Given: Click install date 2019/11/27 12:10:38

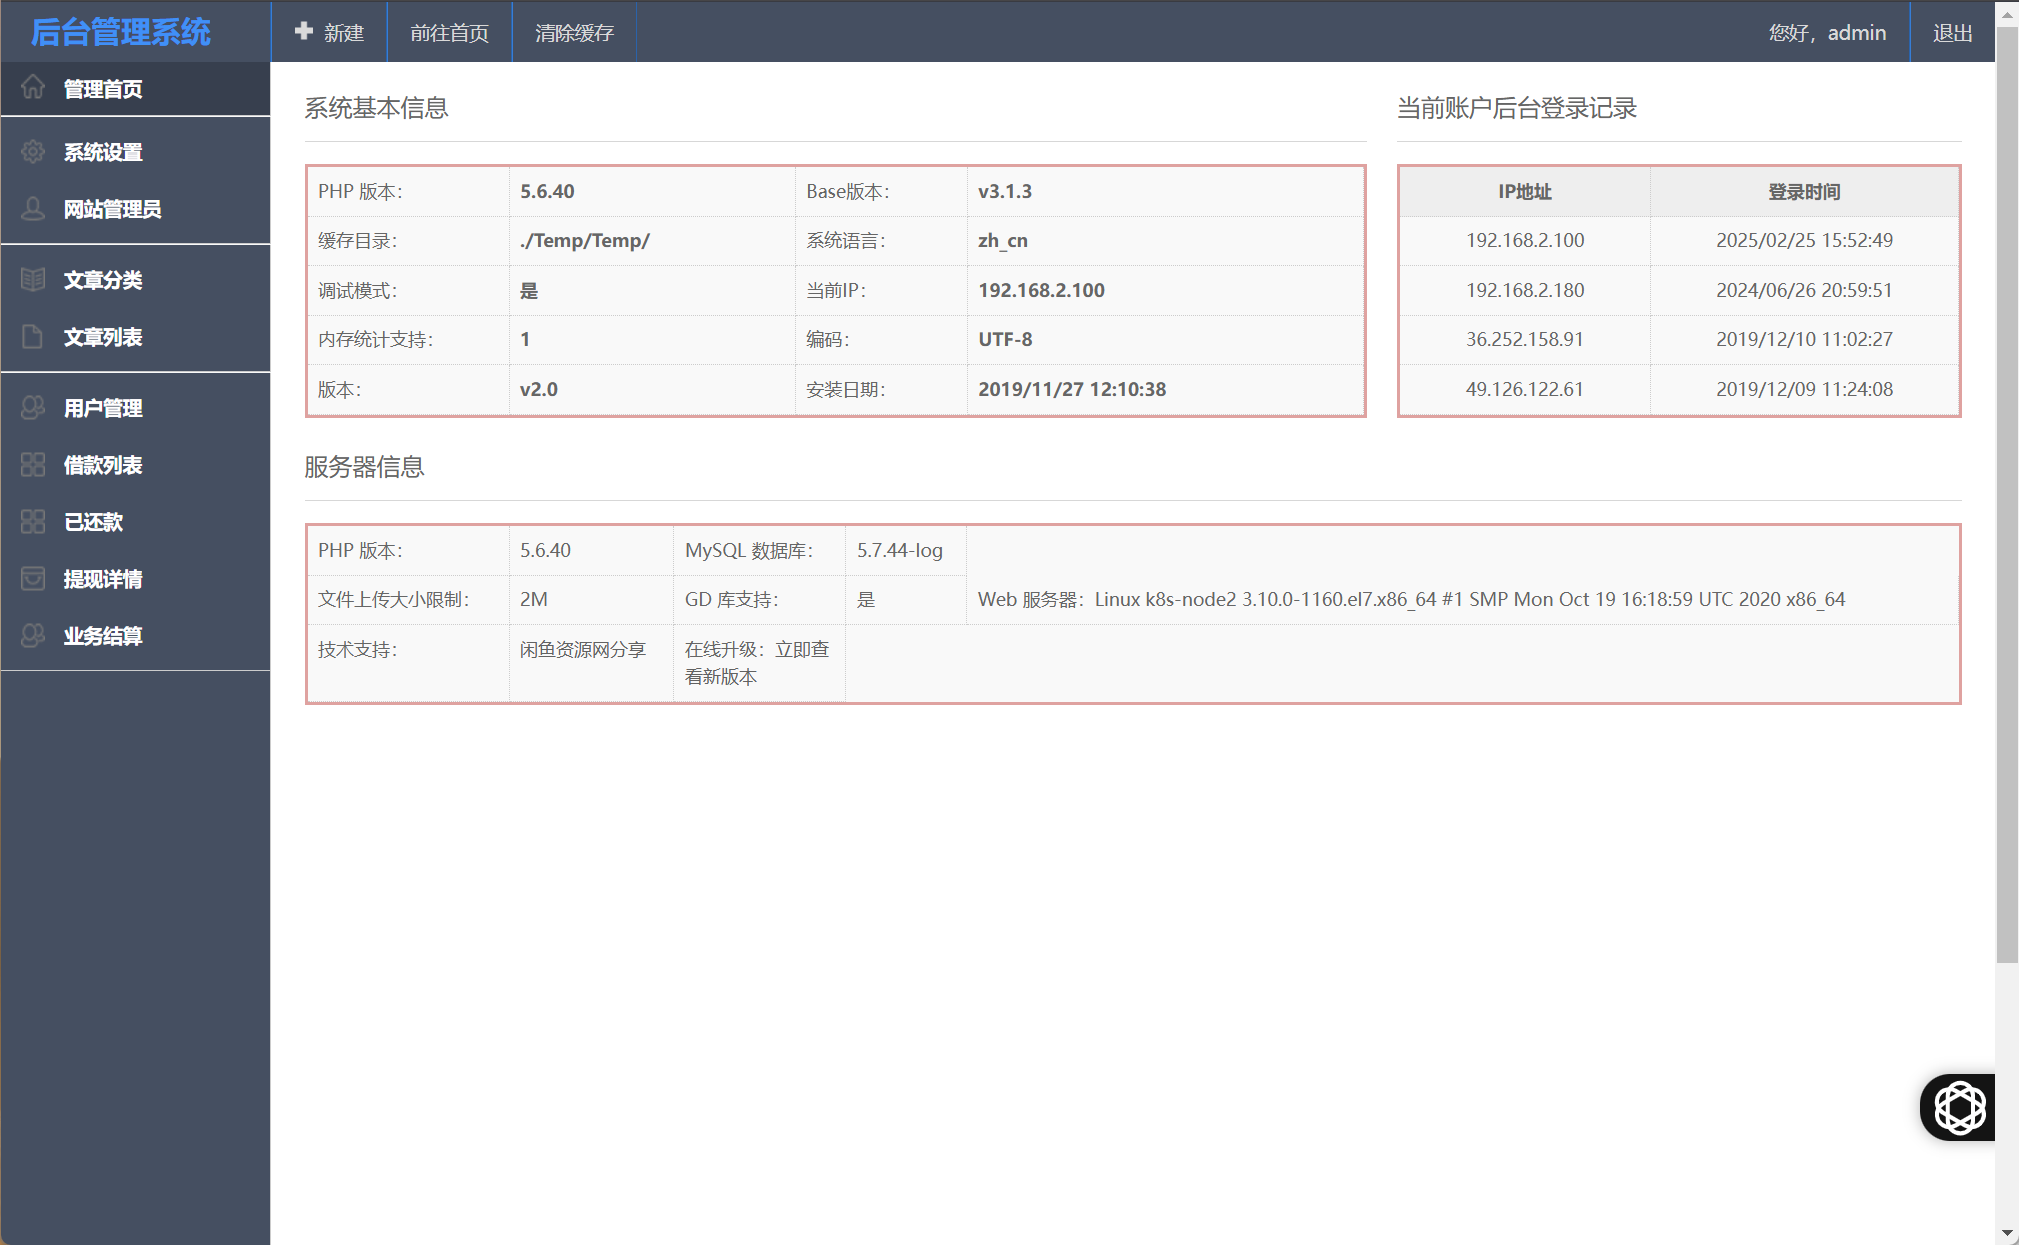Looking at the screenshot, I should 1072,389.
